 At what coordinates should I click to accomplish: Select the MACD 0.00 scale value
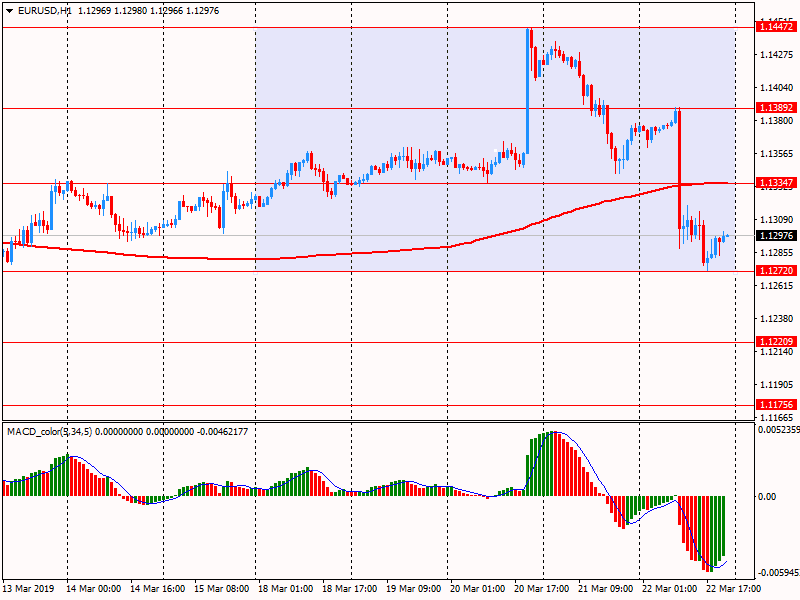tap(767, 496)
